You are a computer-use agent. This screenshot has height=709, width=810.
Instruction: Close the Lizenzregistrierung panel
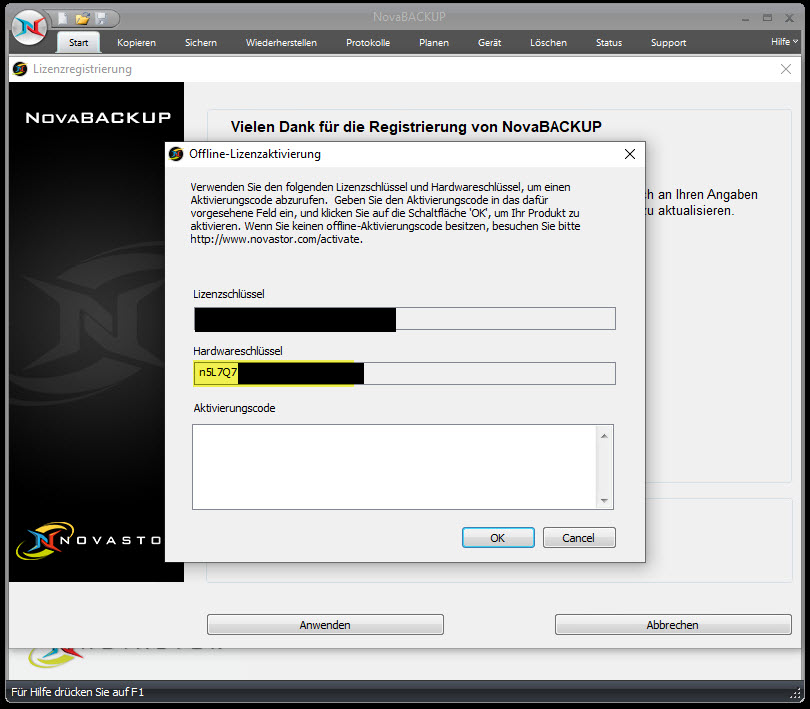(786, 69)
